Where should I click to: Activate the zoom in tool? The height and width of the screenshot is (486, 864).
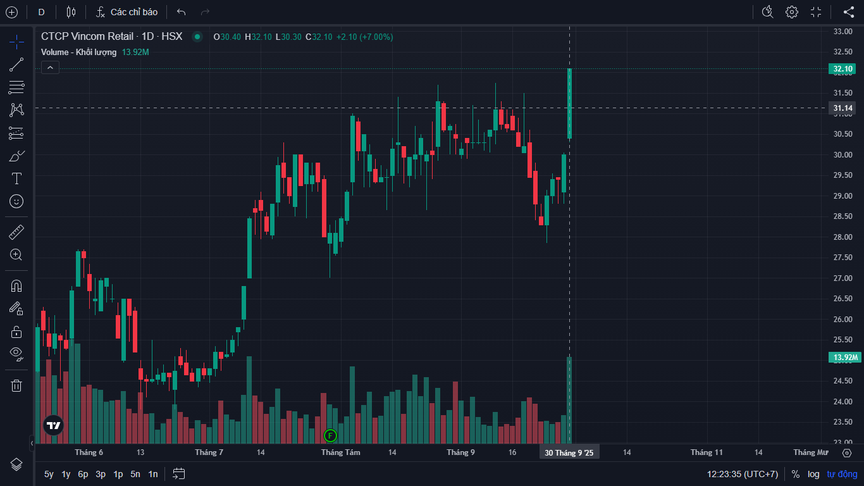[17, 255]
